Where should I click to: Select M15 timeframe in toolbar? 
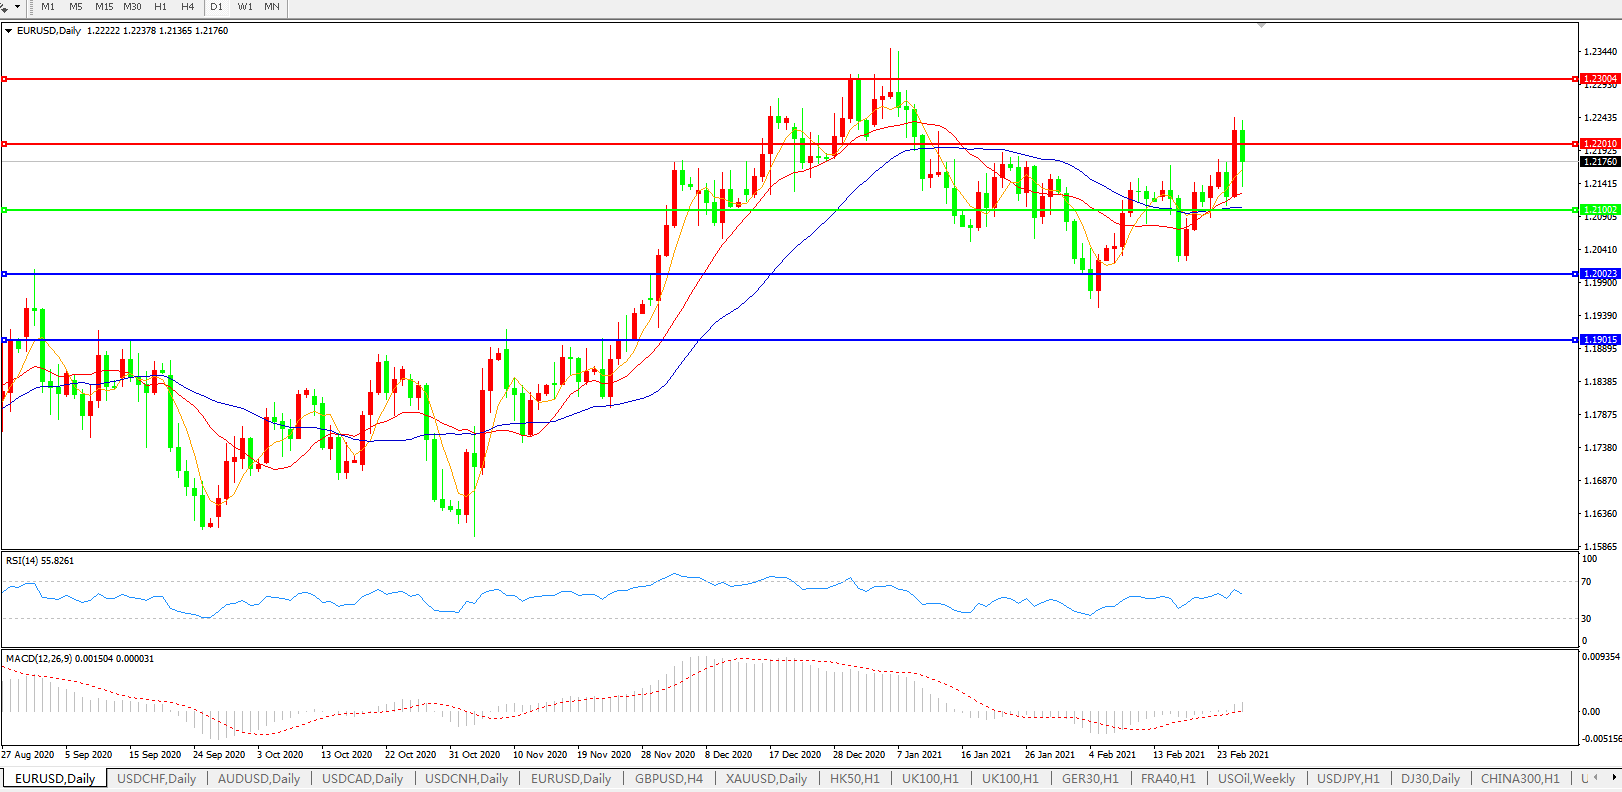(104, 7)
